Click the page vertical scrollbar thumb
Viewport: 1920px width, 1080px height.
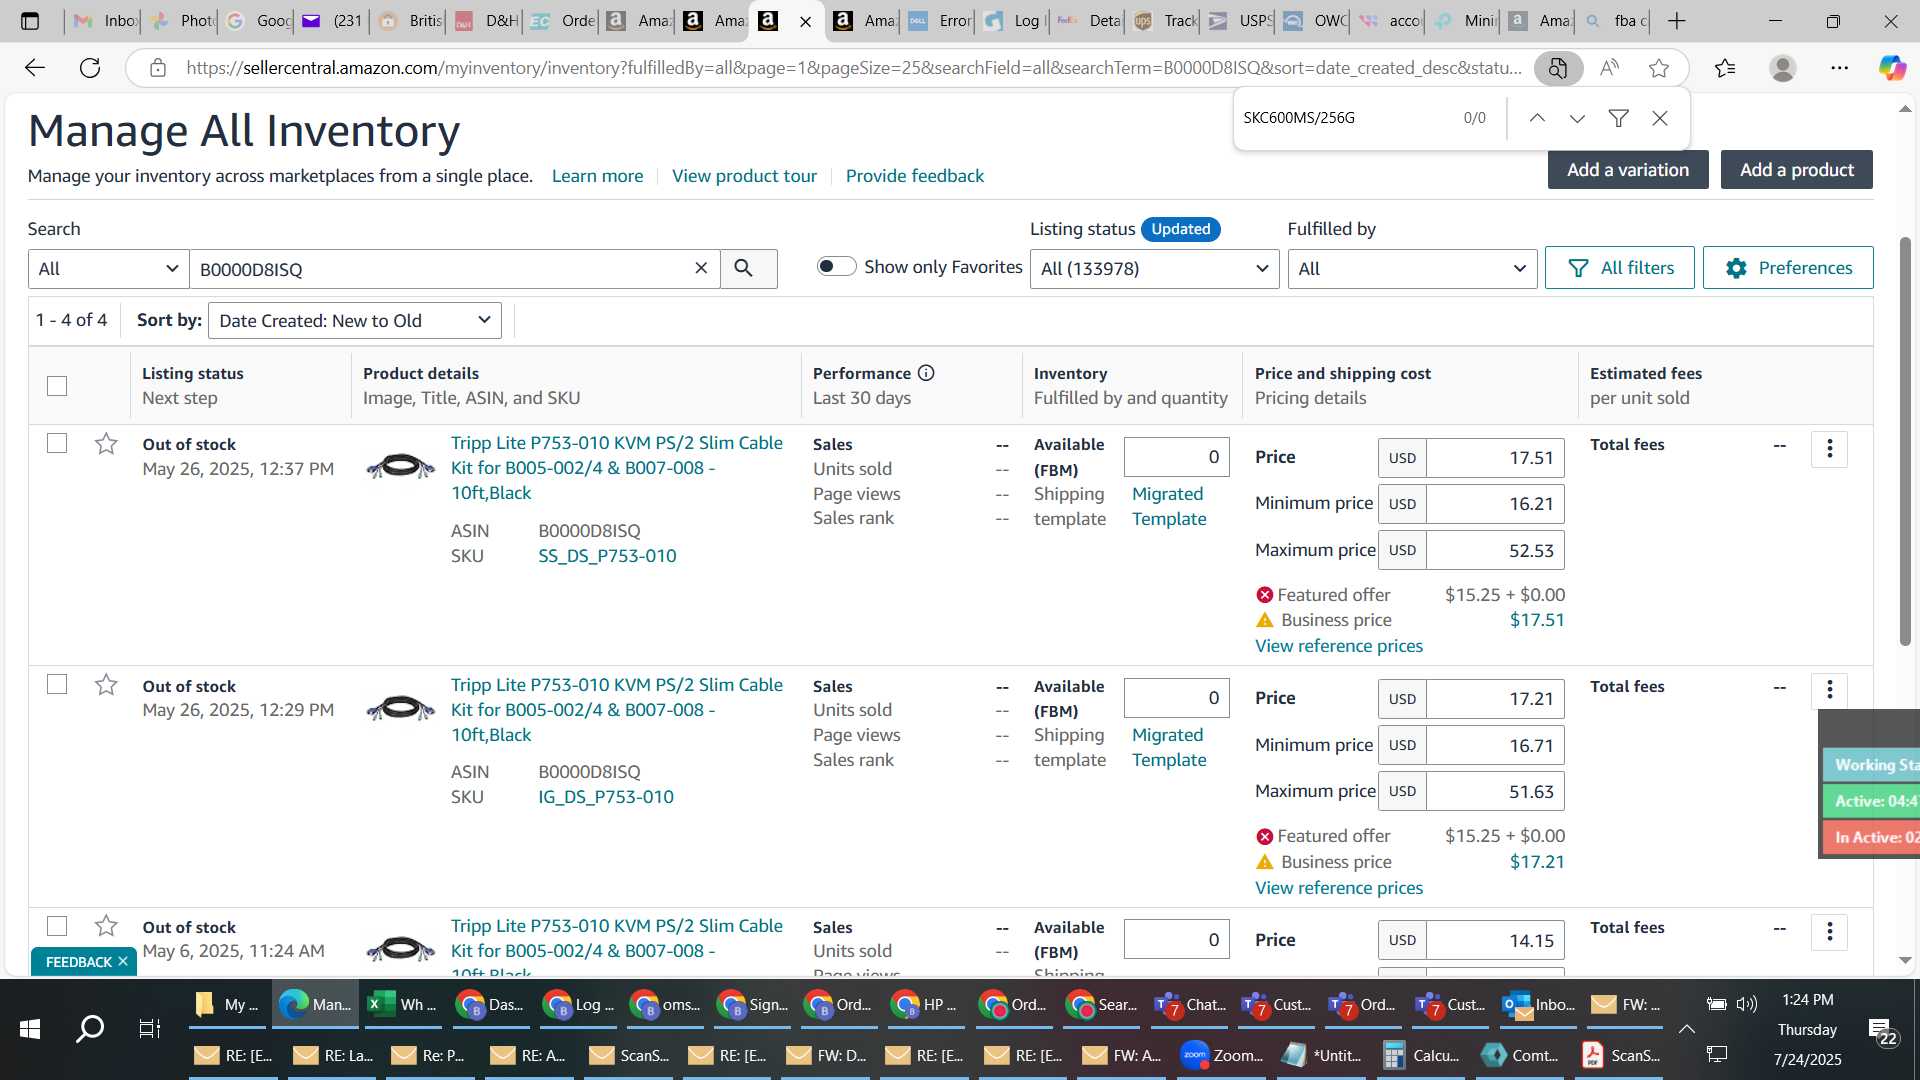(1905, 440)
